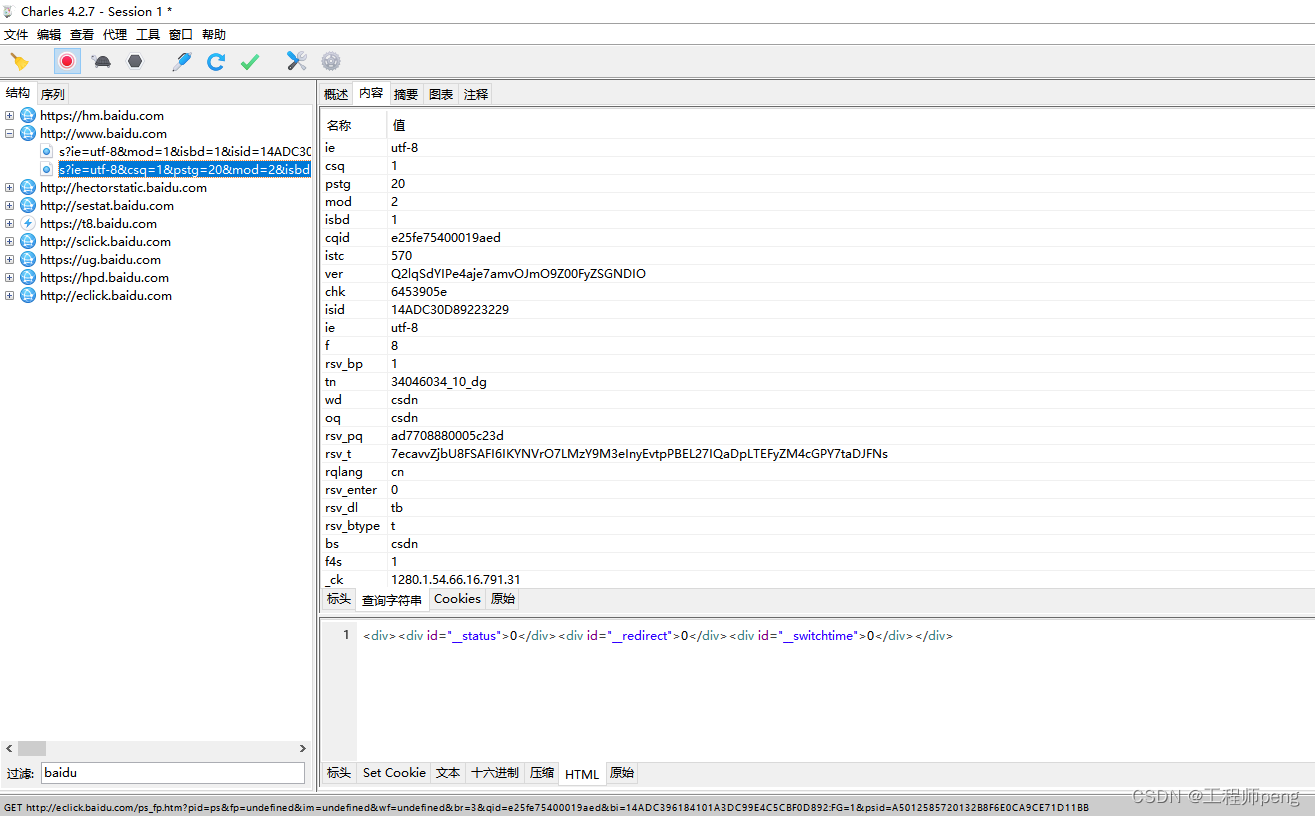1315x816 pixels.
Task: Click the globe icon of hpd.baidu.com
Action: pos(27,278)
